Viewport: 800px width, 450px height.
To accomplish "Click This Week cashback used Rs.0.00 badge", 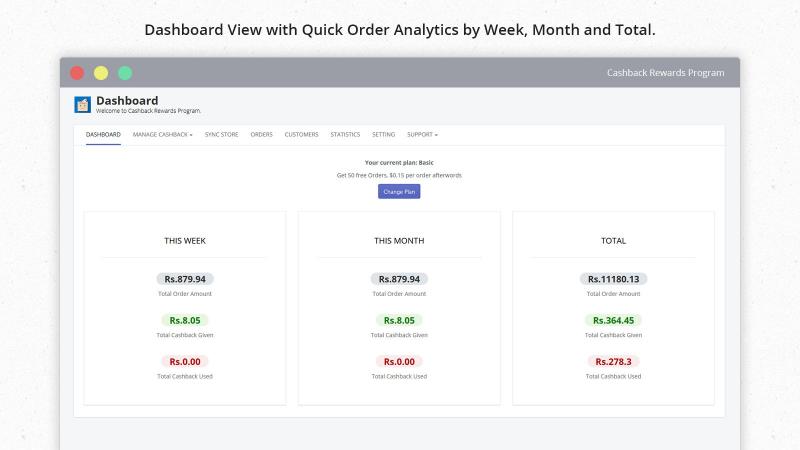I will point(185,362).
